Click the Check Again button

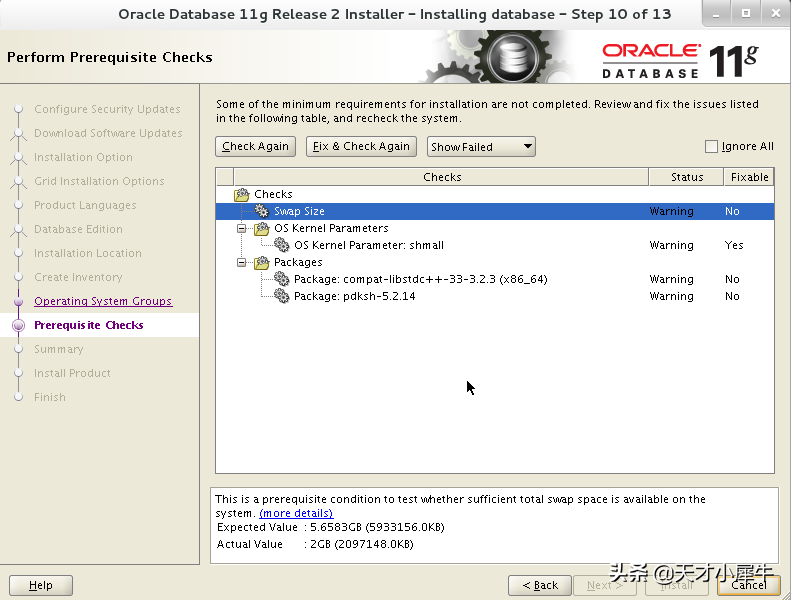pos(255,146)
